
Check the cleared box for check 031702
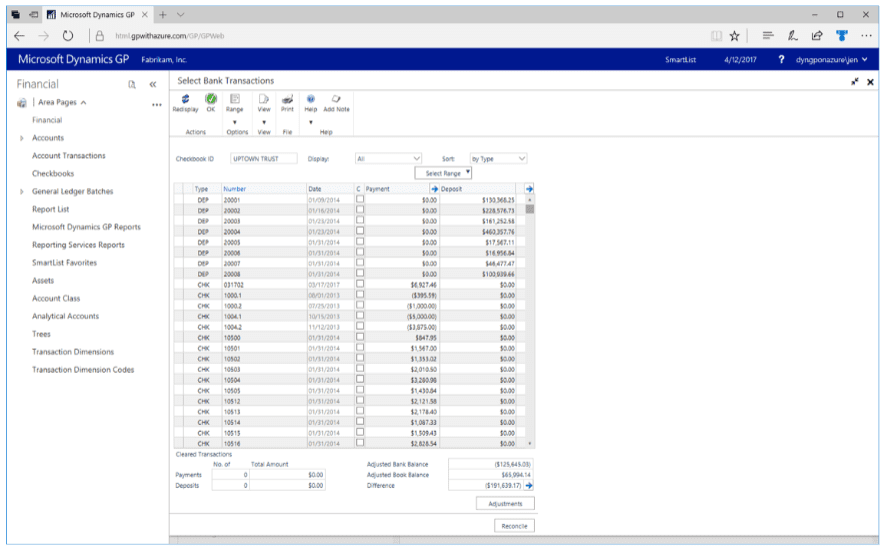360,284
